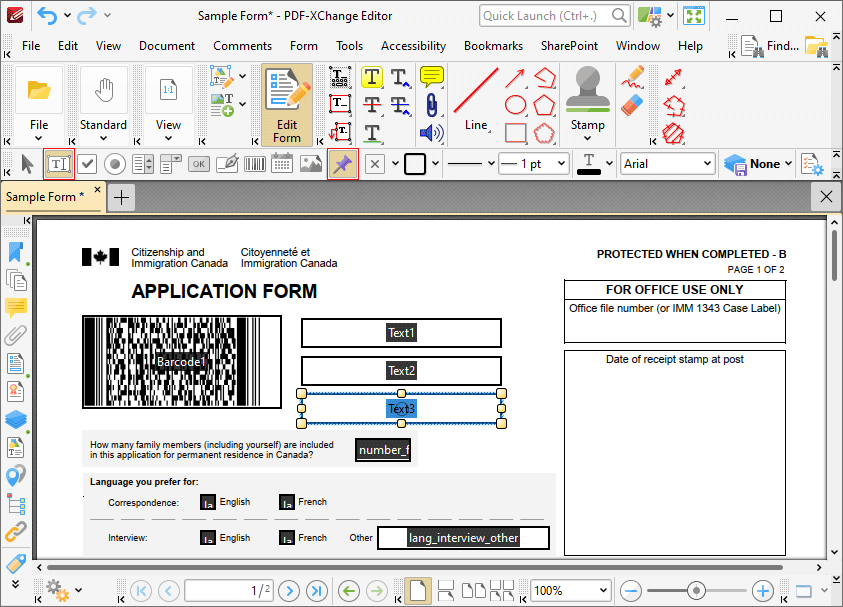Go to the next page
Screen dimensions: 843x607
[289, 591]
